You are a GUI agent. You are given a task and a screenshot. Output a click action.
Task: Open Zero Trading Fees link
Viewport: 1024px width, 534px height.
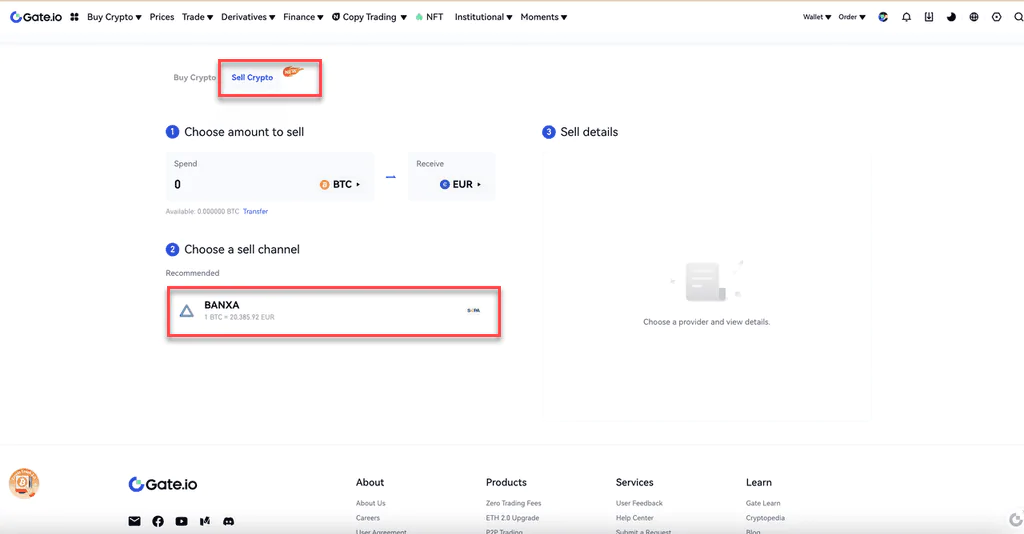[513, 503]
